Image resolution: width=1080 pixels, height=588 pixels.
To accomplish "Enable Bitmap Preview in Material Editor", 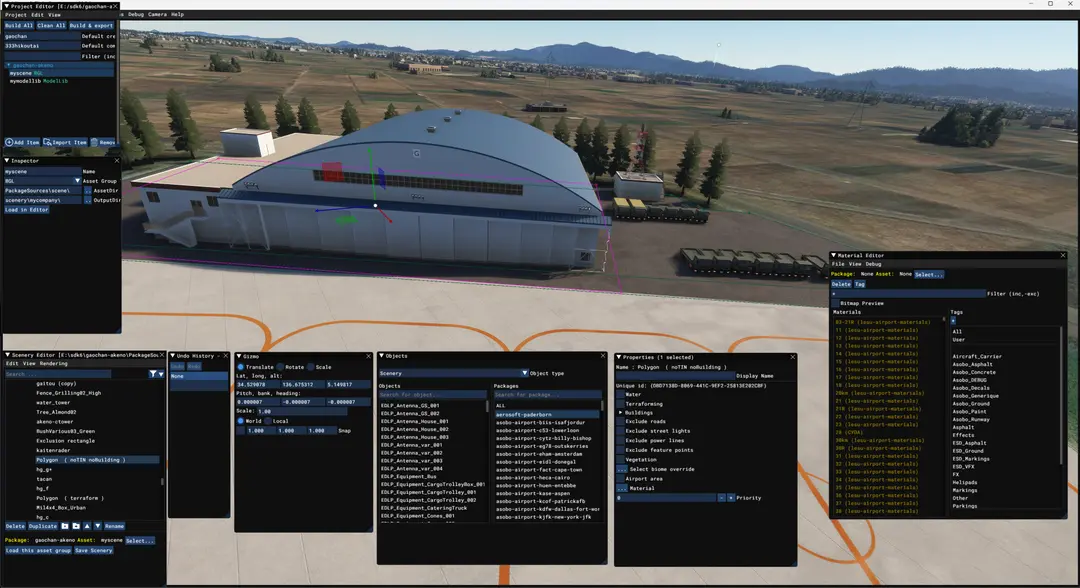I will (x=835, y=303).
